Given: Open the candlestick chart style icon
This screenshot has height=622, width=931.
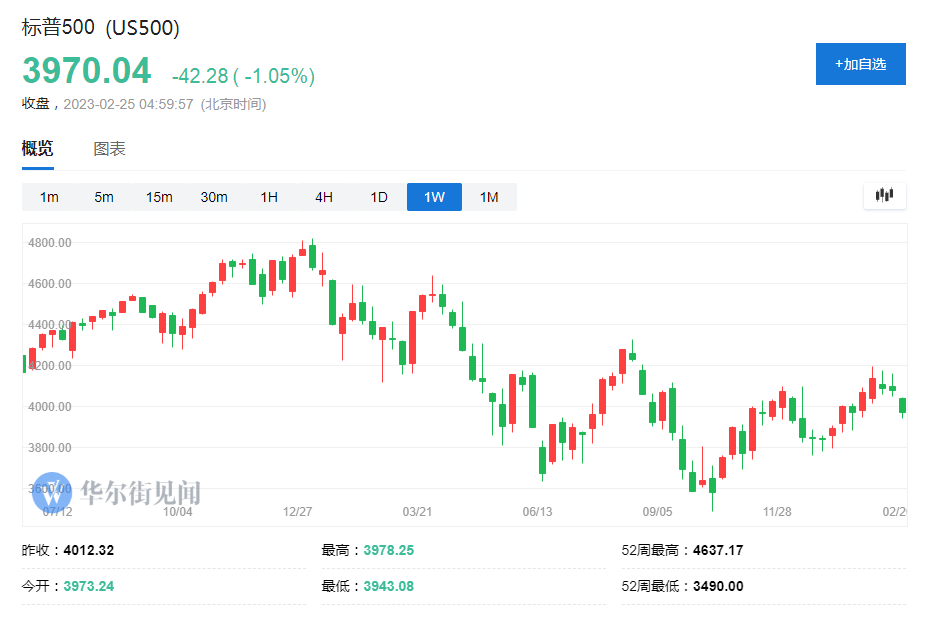Looking at the screenshot, I should 884,196.
